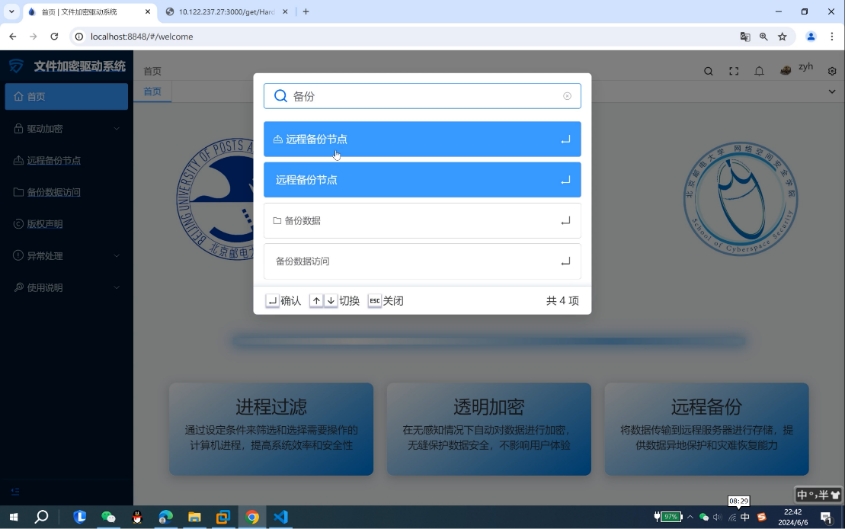Open 远程备份节点 in sidebar
The width and height of the screenshot is (846, 529).
pyautogui.click(x=66, y=161)
